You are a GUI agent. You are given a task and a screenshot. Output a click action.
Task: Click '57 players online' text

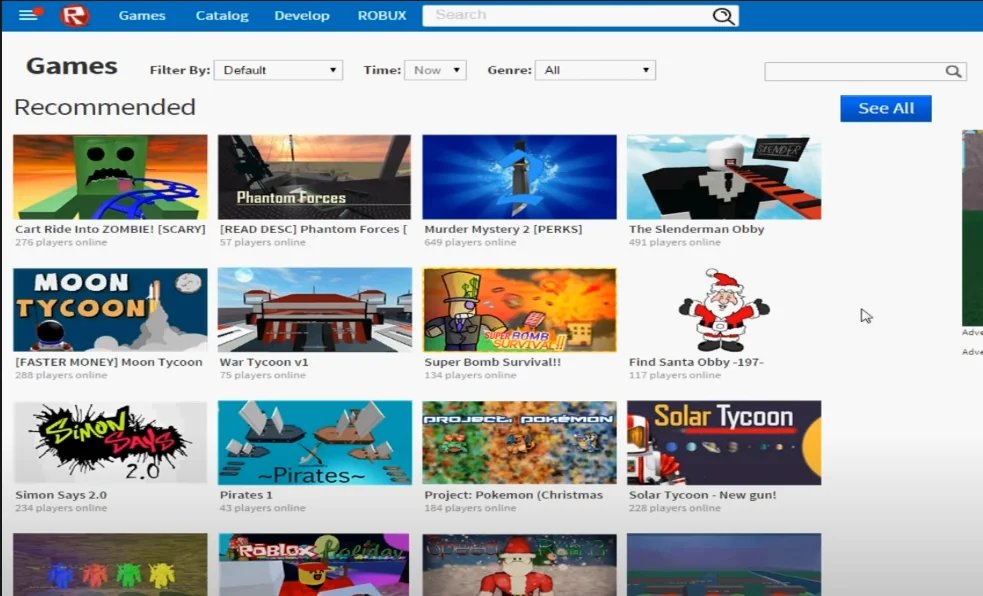click(263, 243)
